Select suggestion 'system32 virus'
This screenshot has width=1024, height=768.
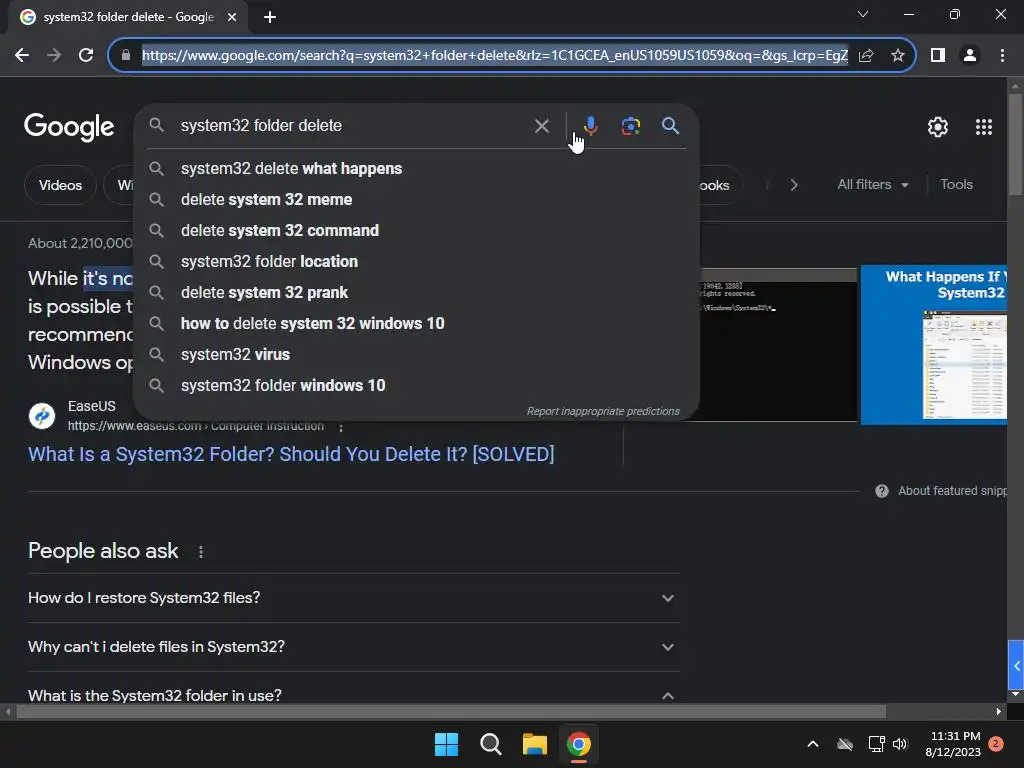click(x=415, y=355)
